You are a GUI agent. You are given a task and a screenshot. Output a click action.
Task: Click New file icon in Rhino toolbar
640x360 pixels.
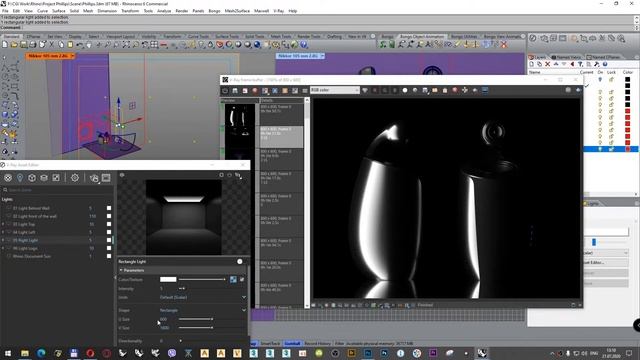point(5,44)
